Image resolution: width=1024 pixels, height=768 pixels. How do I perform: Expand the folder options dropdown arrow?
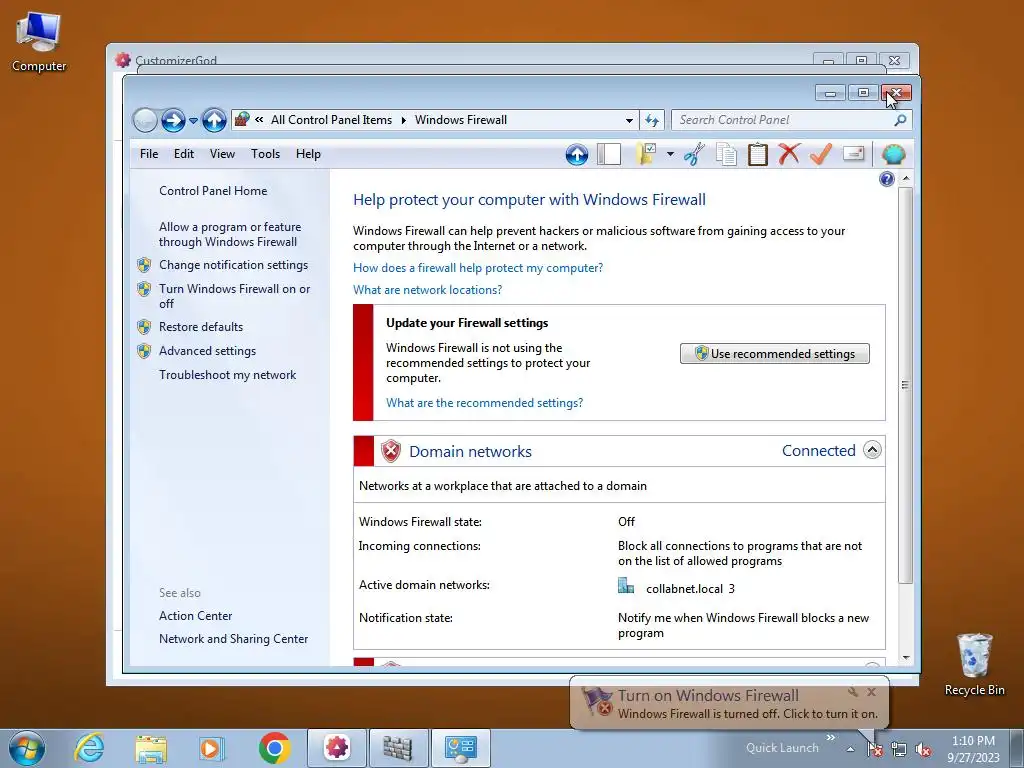click(670, 155)
